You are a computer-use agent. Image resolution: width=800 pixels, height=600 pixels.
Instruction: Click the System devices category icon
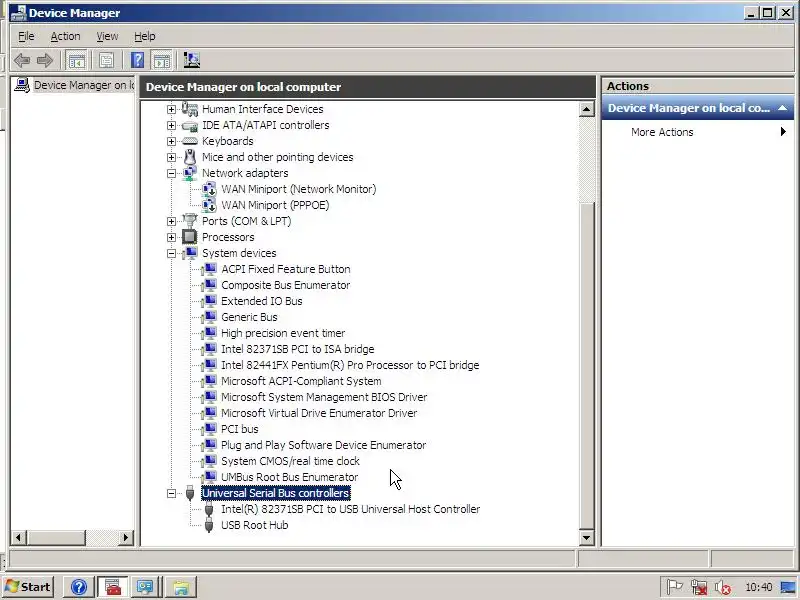coord(190,253)
